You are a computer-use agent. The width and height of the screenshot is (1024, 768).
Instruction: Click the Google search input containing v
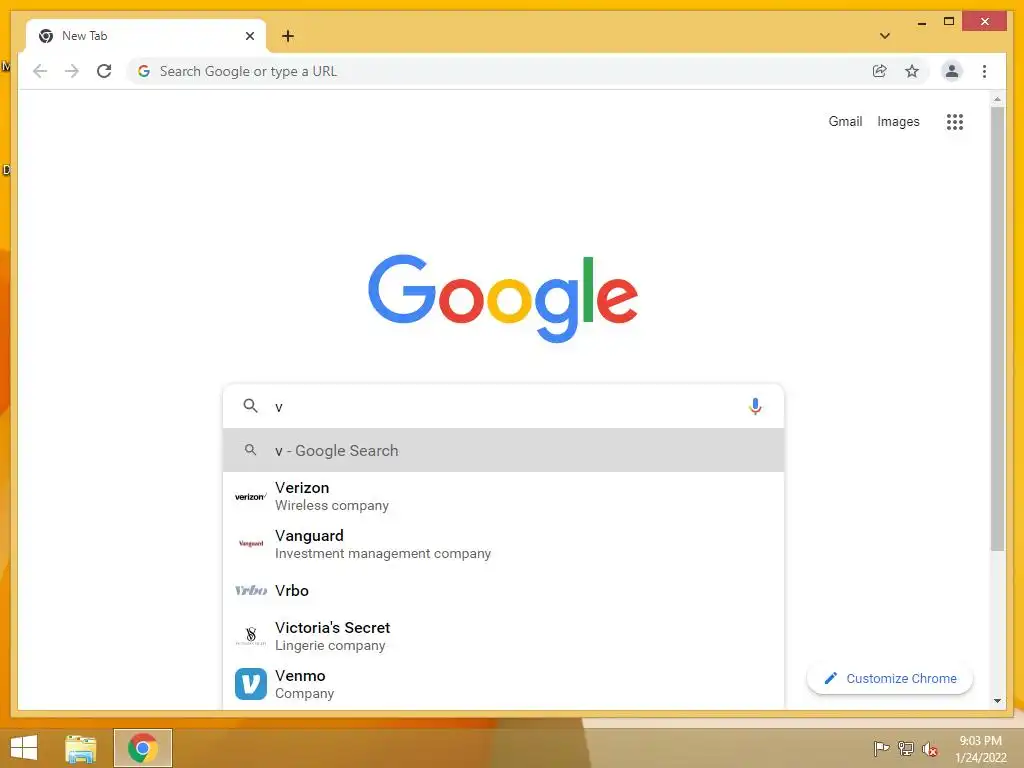click(504, 406)
